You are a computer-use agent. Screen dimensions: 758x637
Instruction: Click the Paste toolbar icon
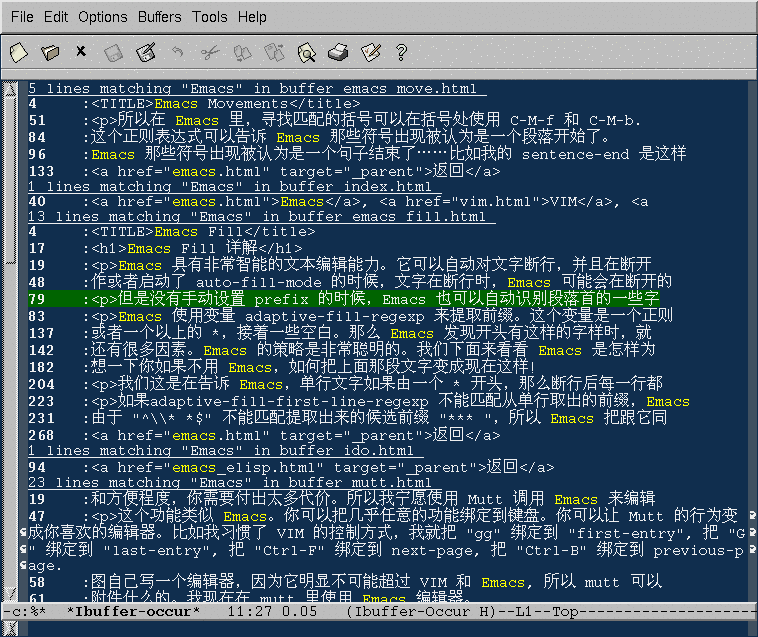coord(274,51)
